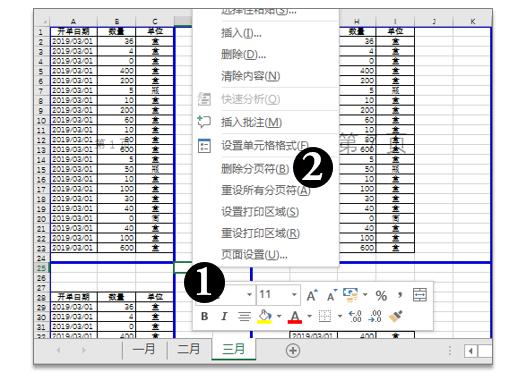Click cell H6 containing 200
528x378 pixels.
[x=357, y=80]
